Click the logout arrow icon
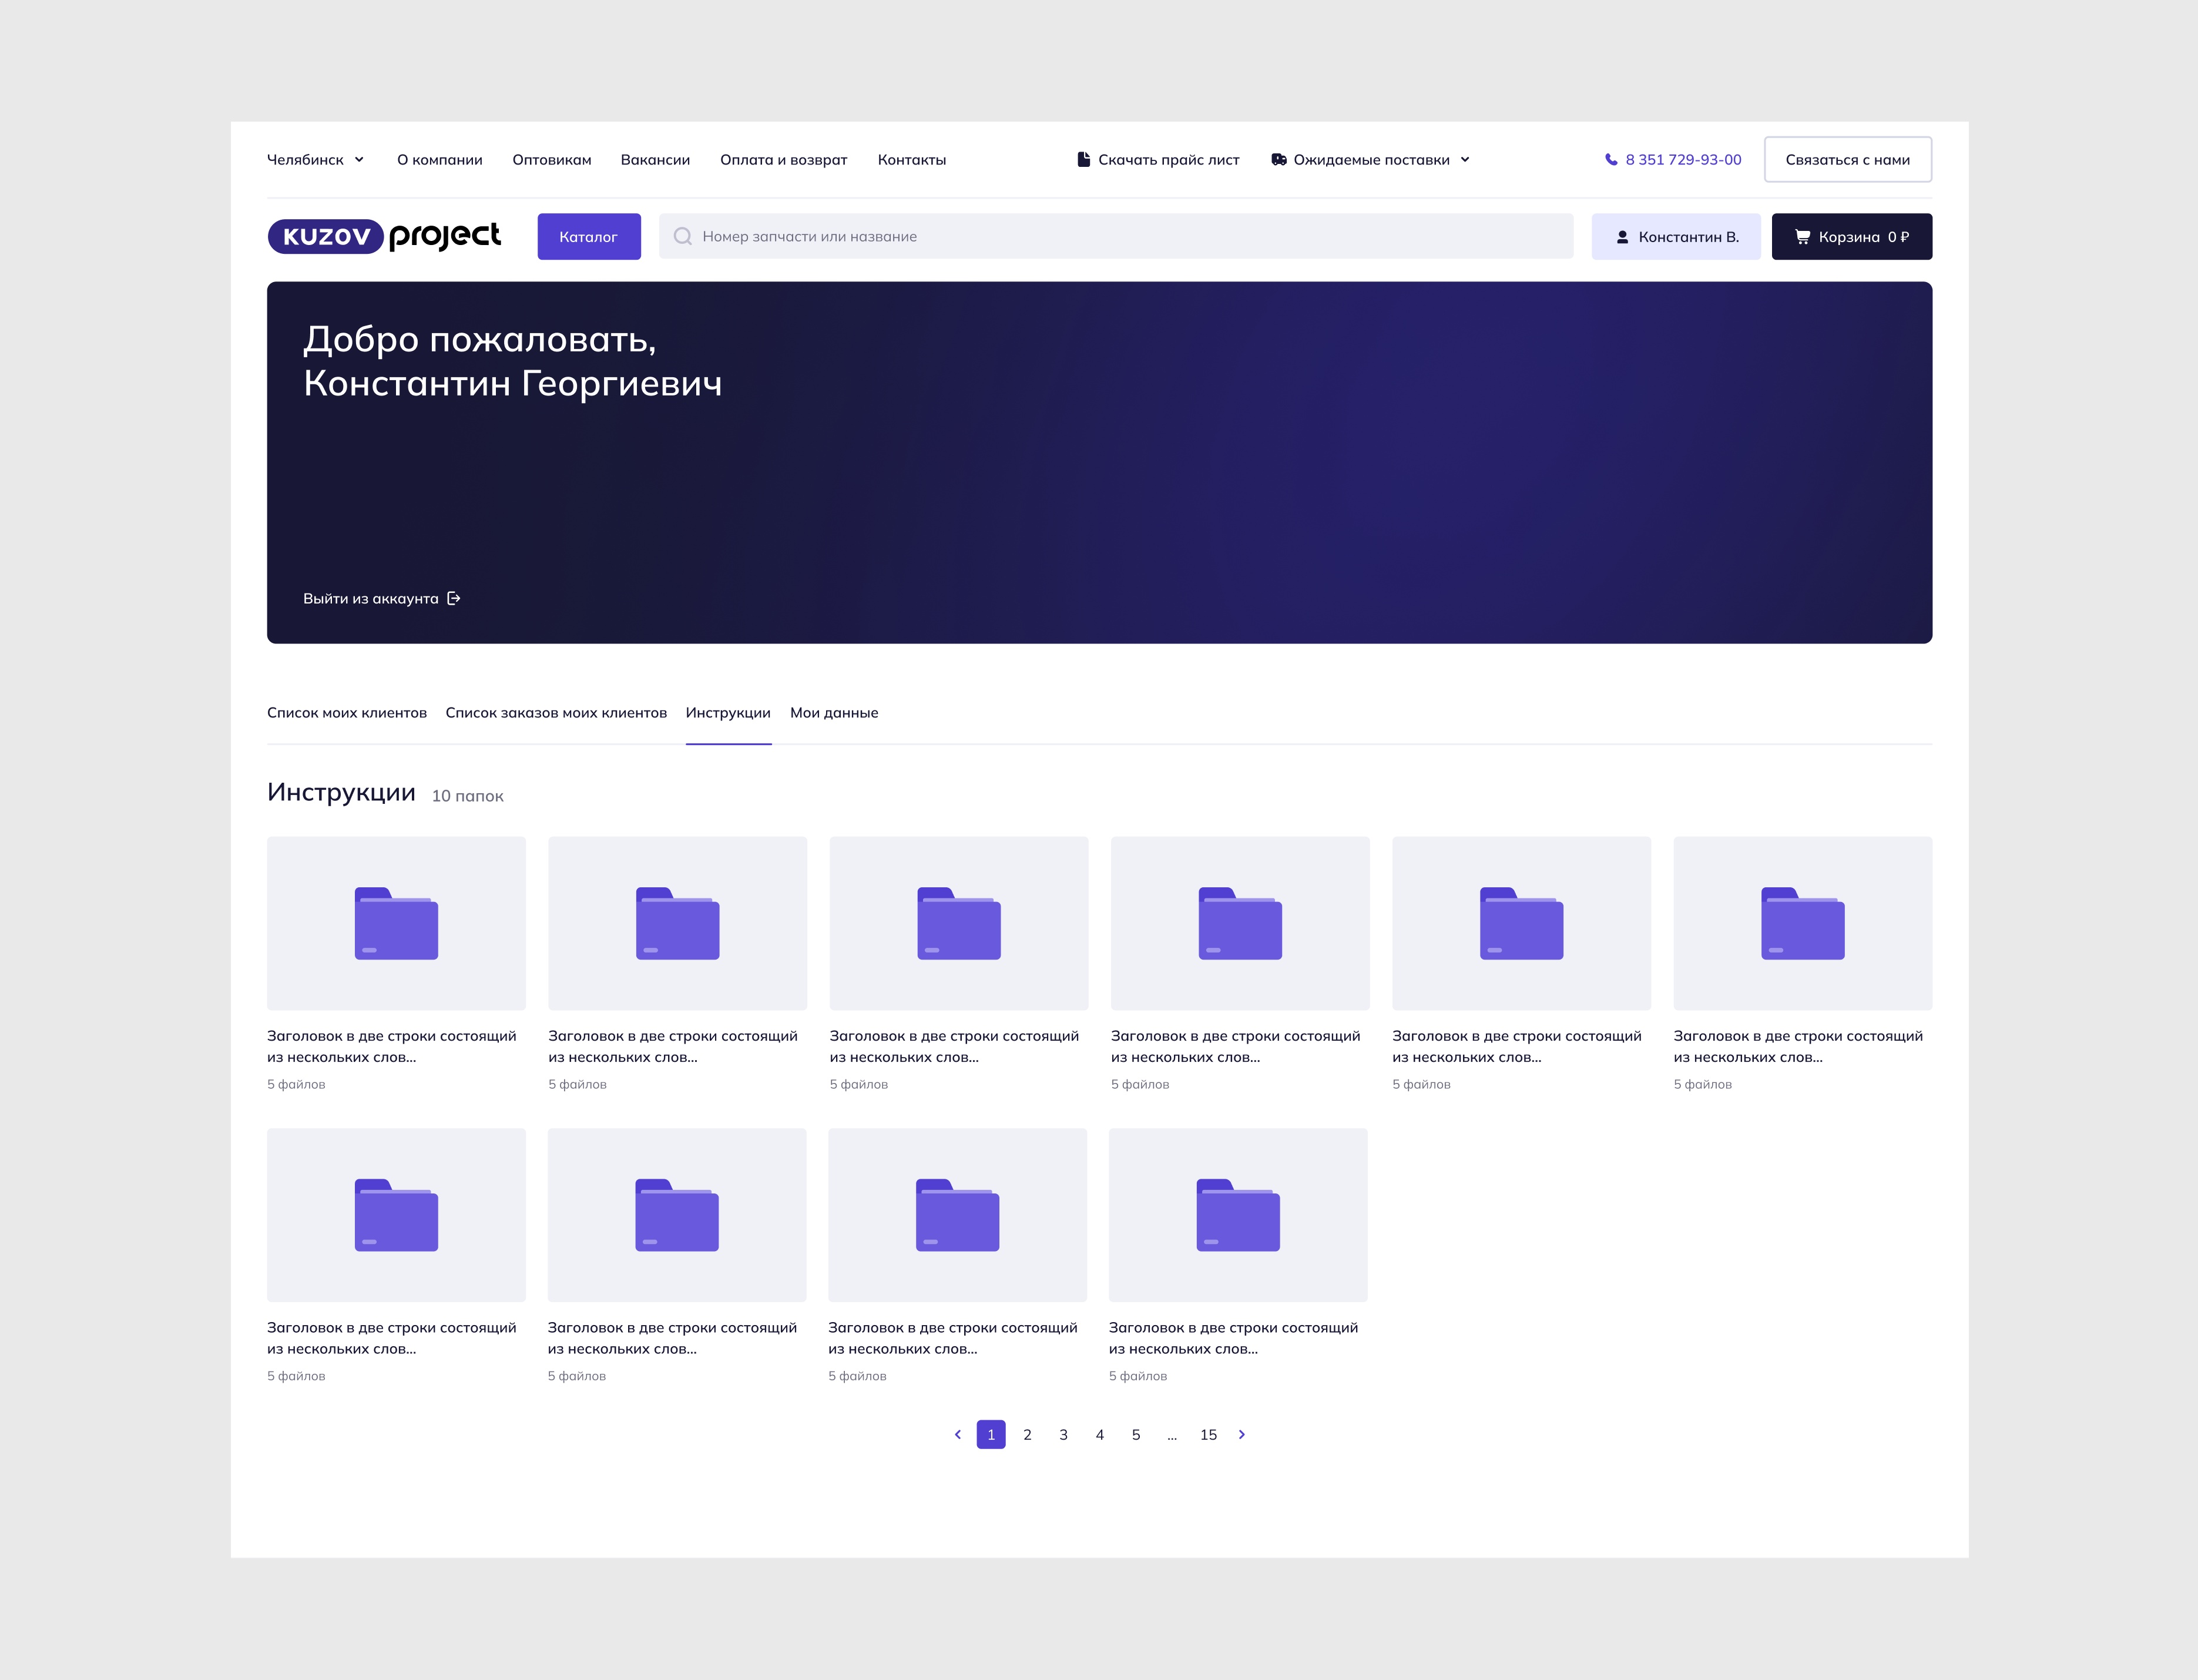This screenshot has width=2198, height=1680. coord(454,598)
